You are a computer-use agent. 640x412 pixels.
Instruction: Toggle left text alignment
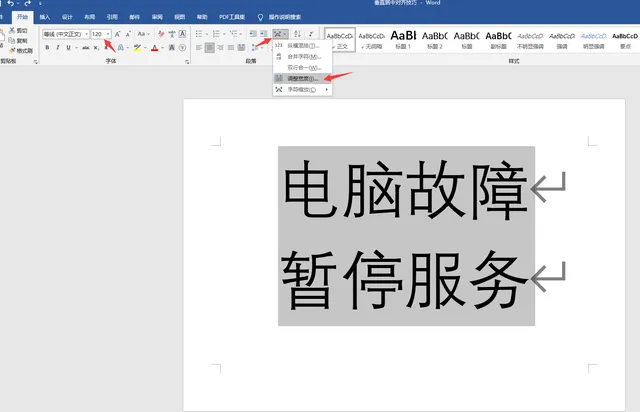[199, 48]
